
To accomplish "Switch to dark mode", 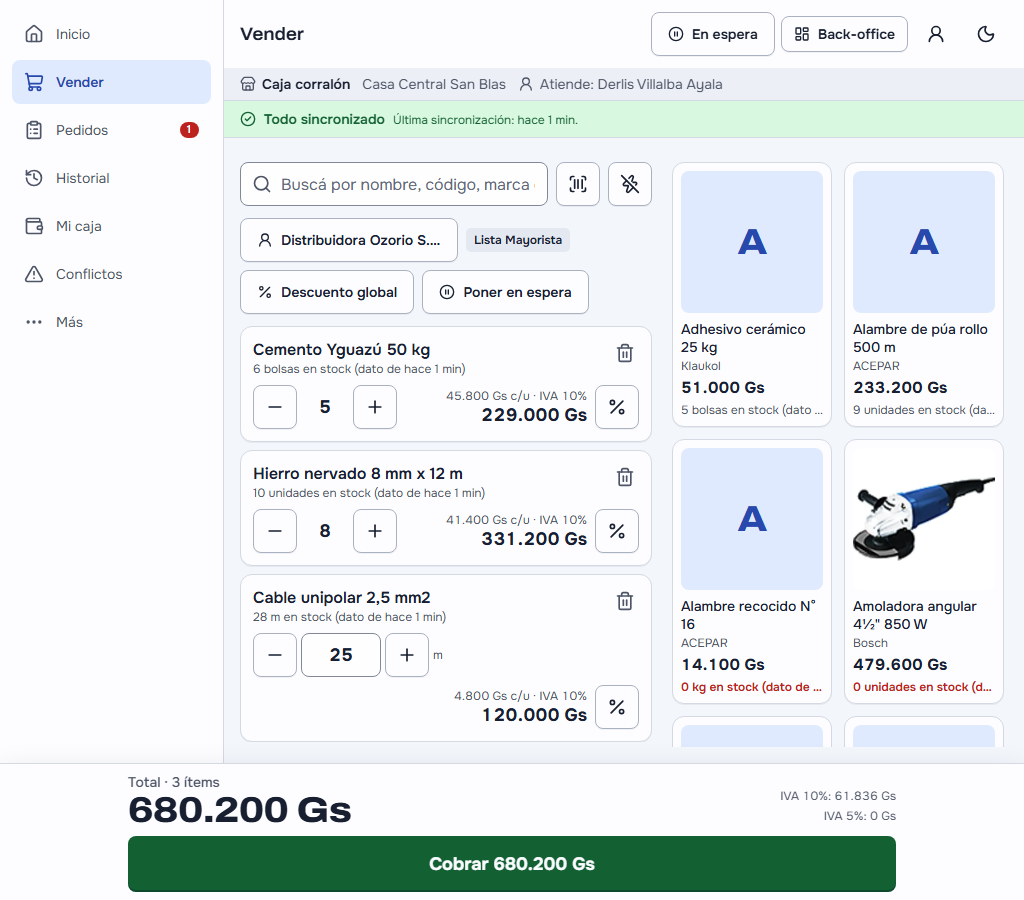I will coord(985,34).
